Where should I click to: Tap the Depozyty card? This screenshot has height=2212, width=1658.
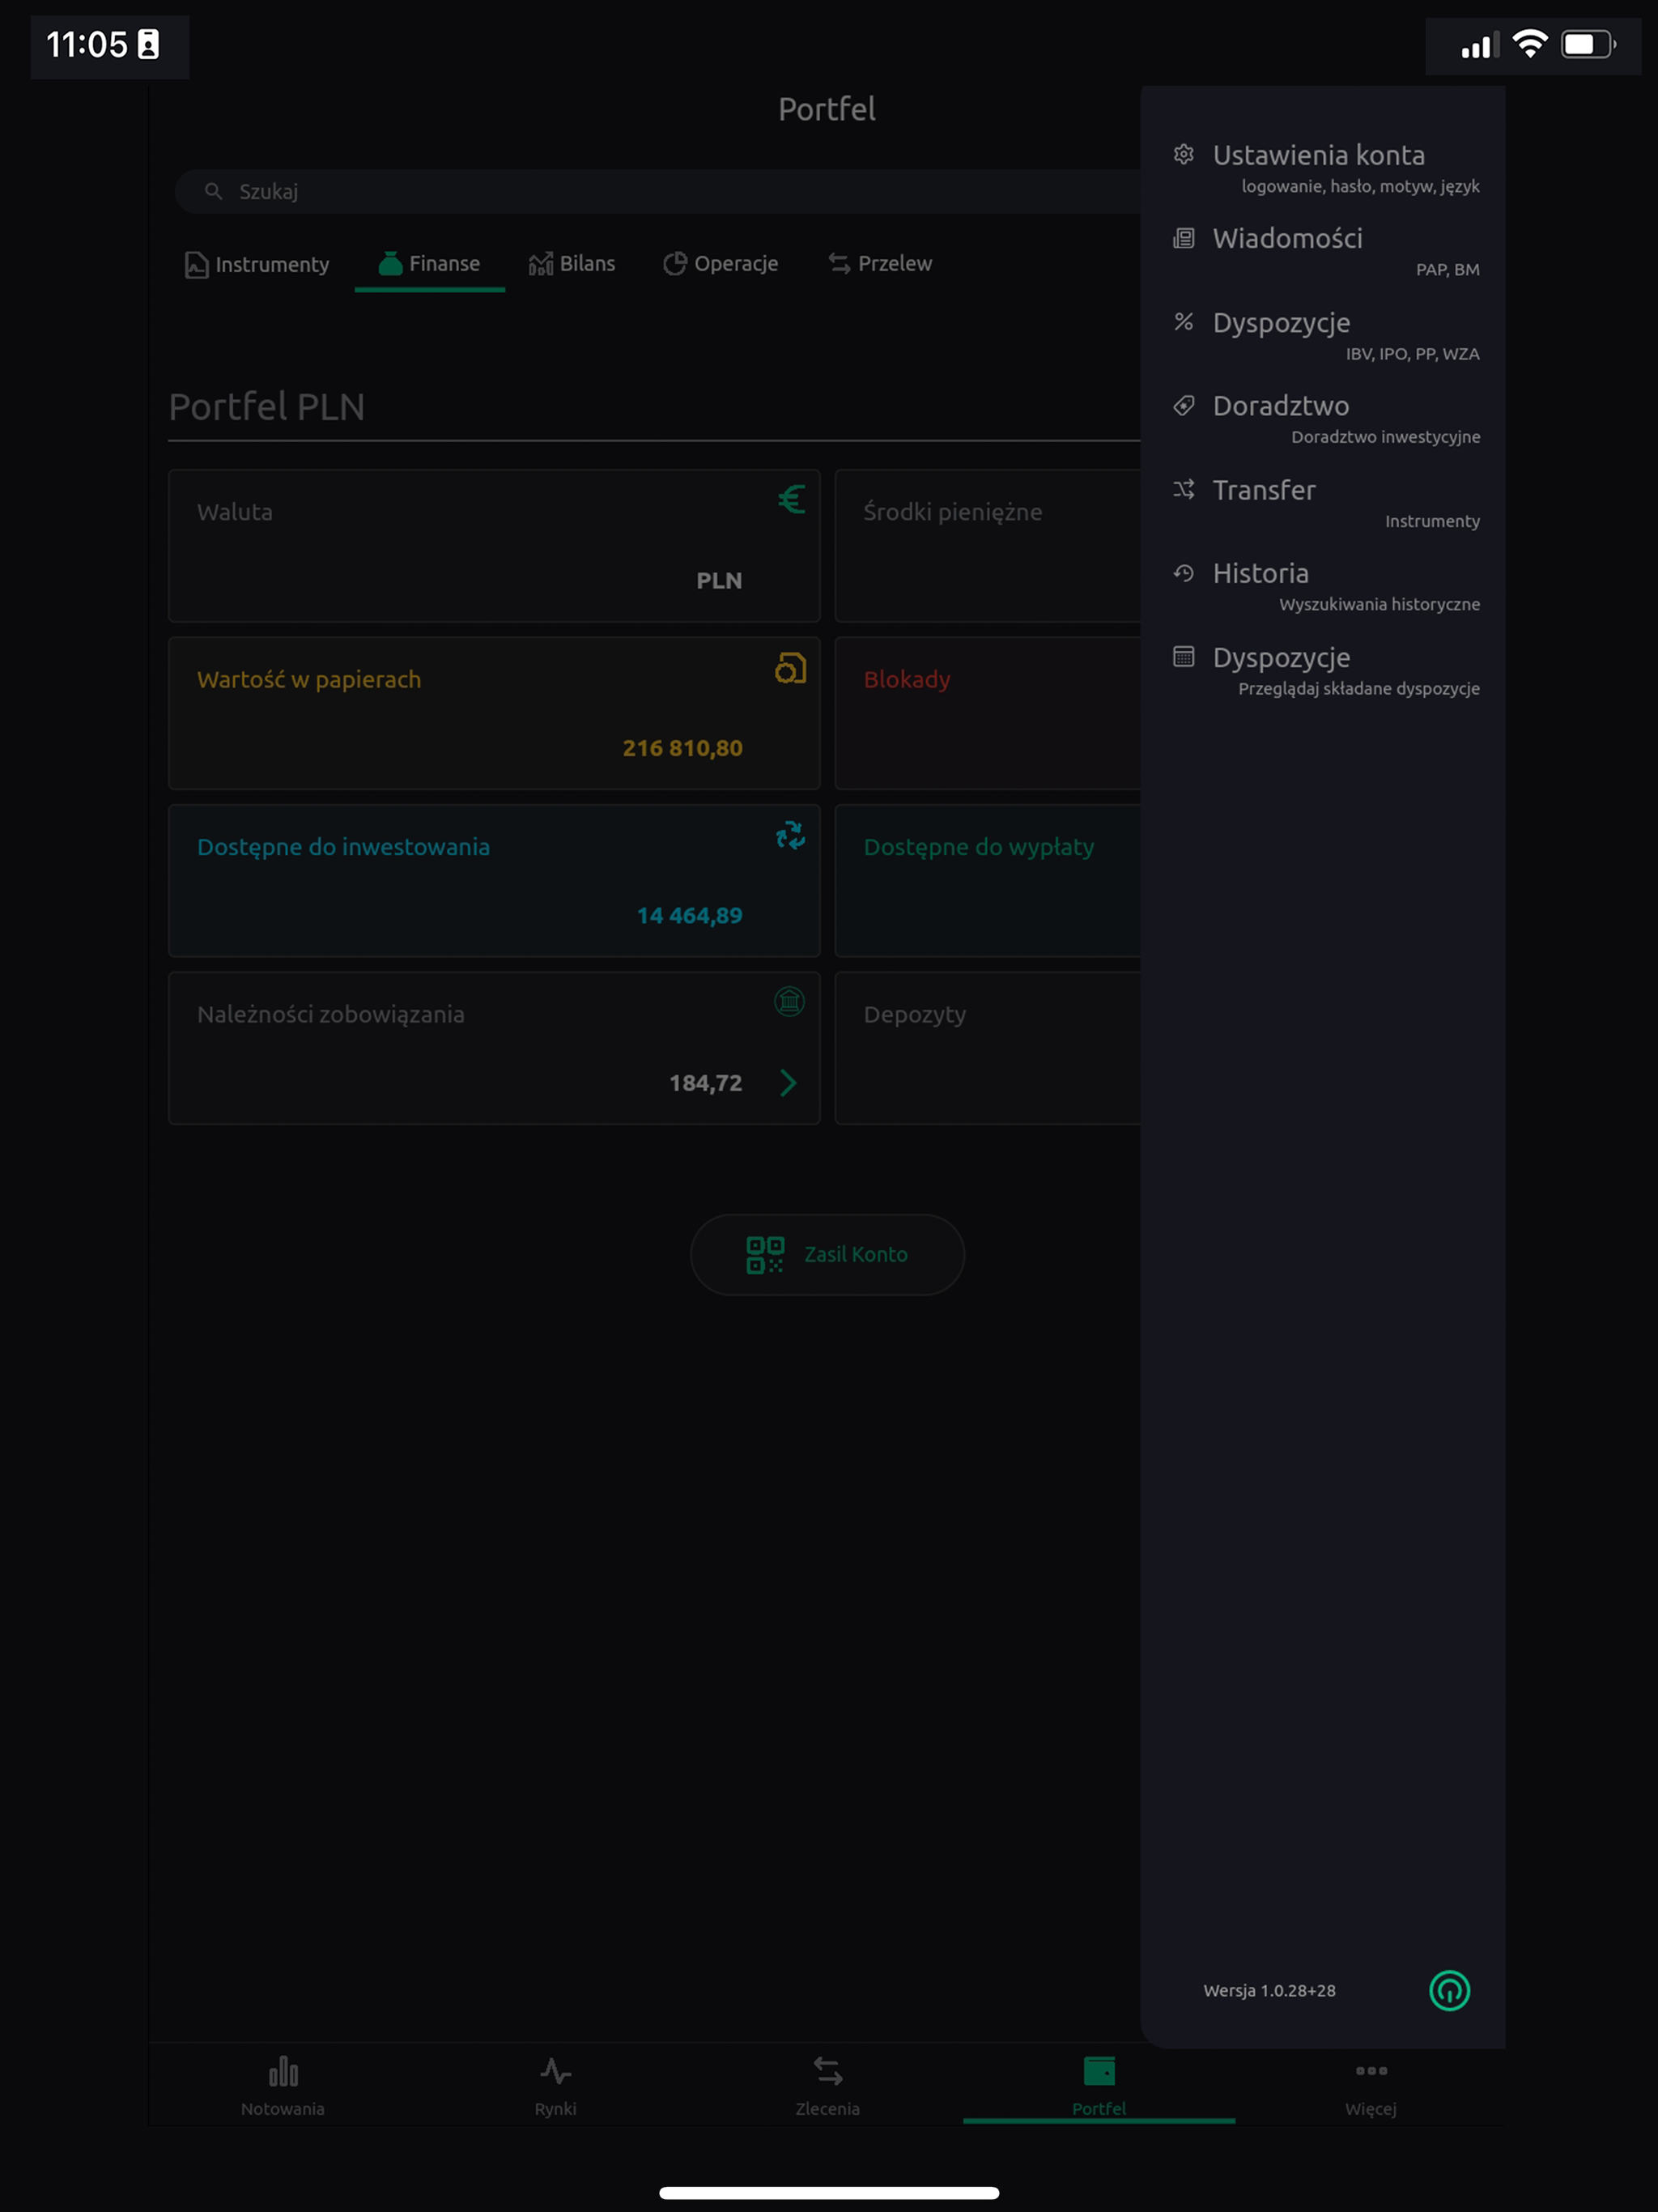[988, 1048]
